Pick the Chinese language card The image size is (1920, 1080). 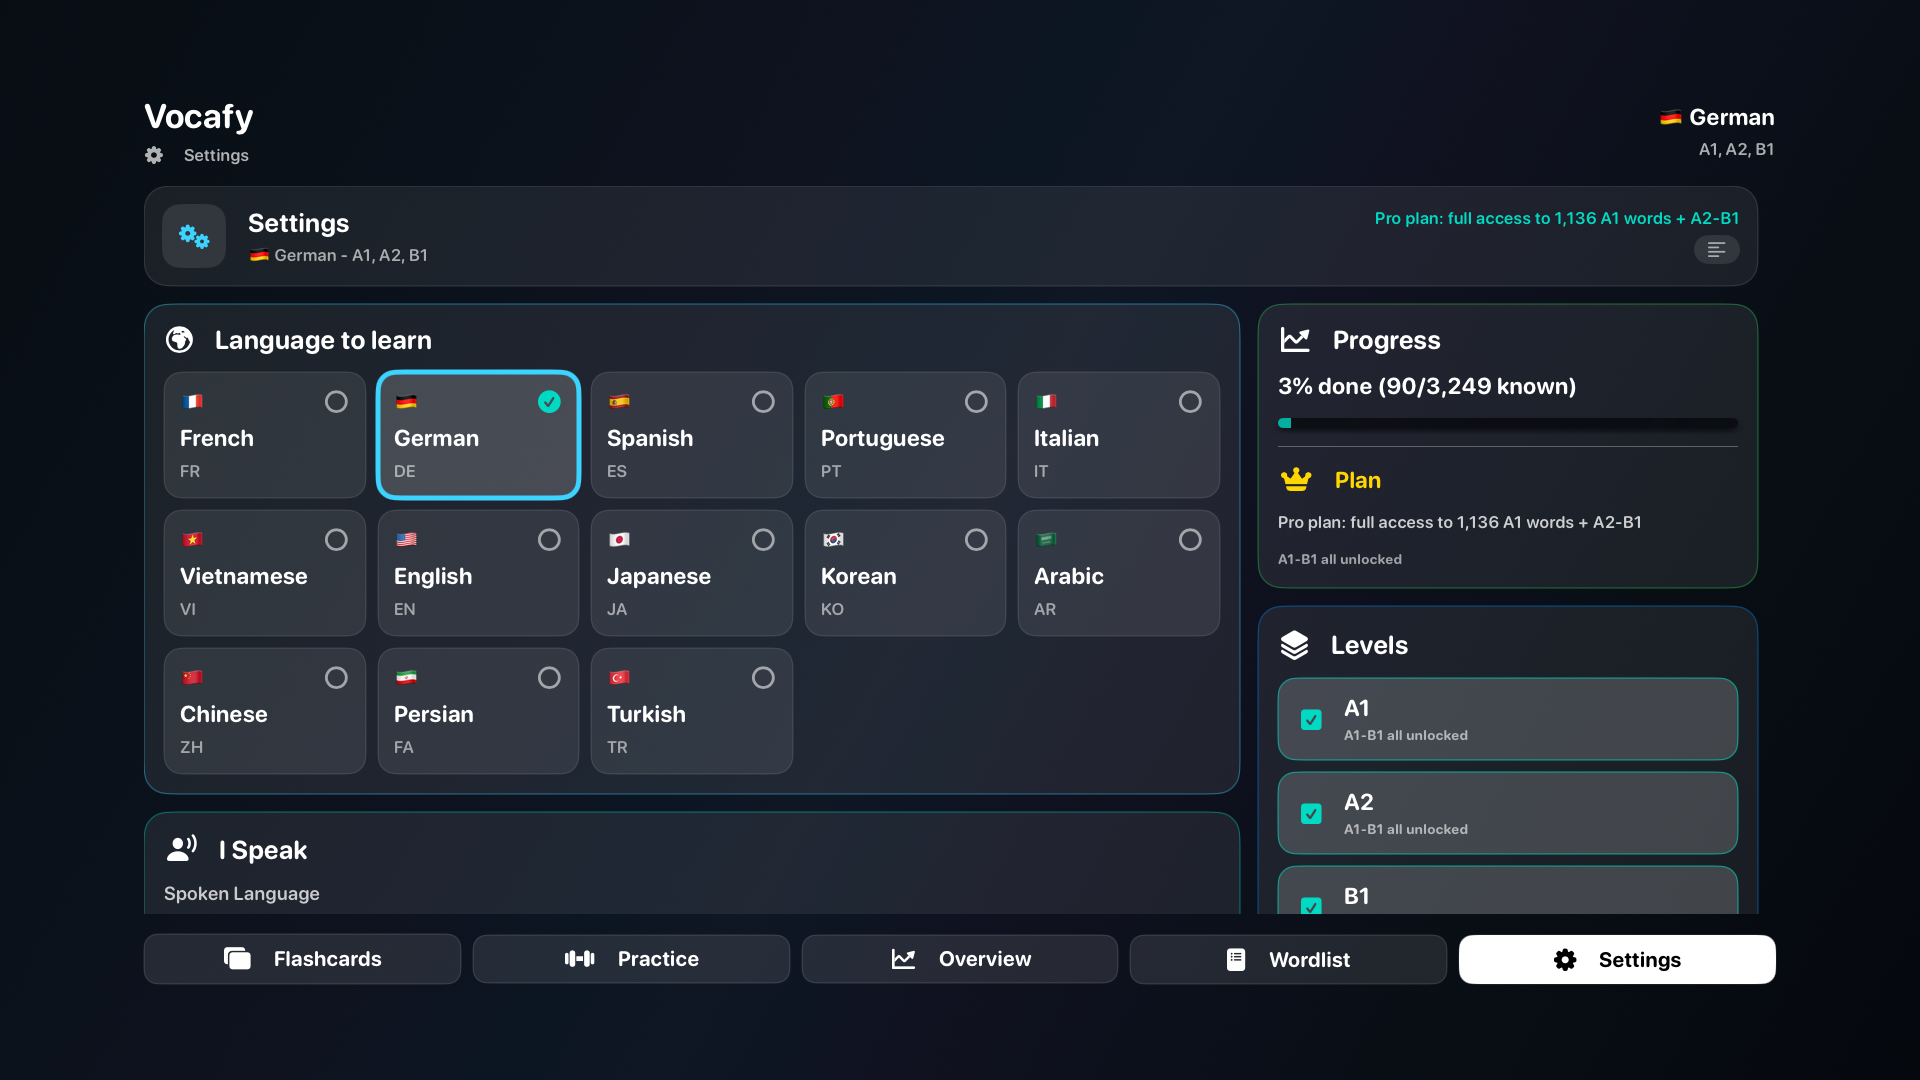pos(265,711)
